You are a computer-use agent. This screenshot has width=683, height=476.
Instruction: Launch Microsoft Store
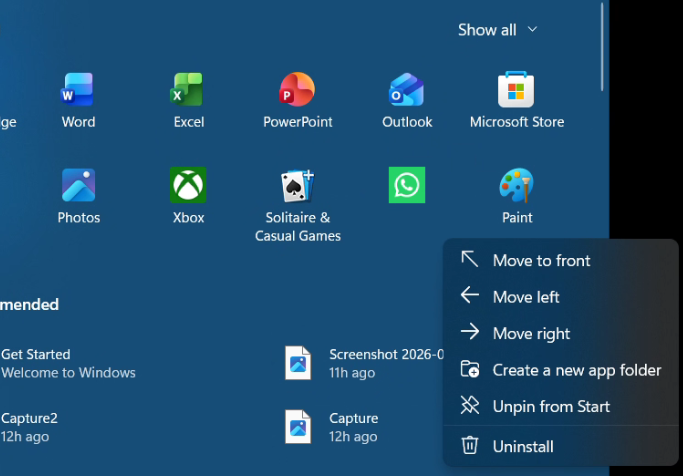click(x=517, y=101)
